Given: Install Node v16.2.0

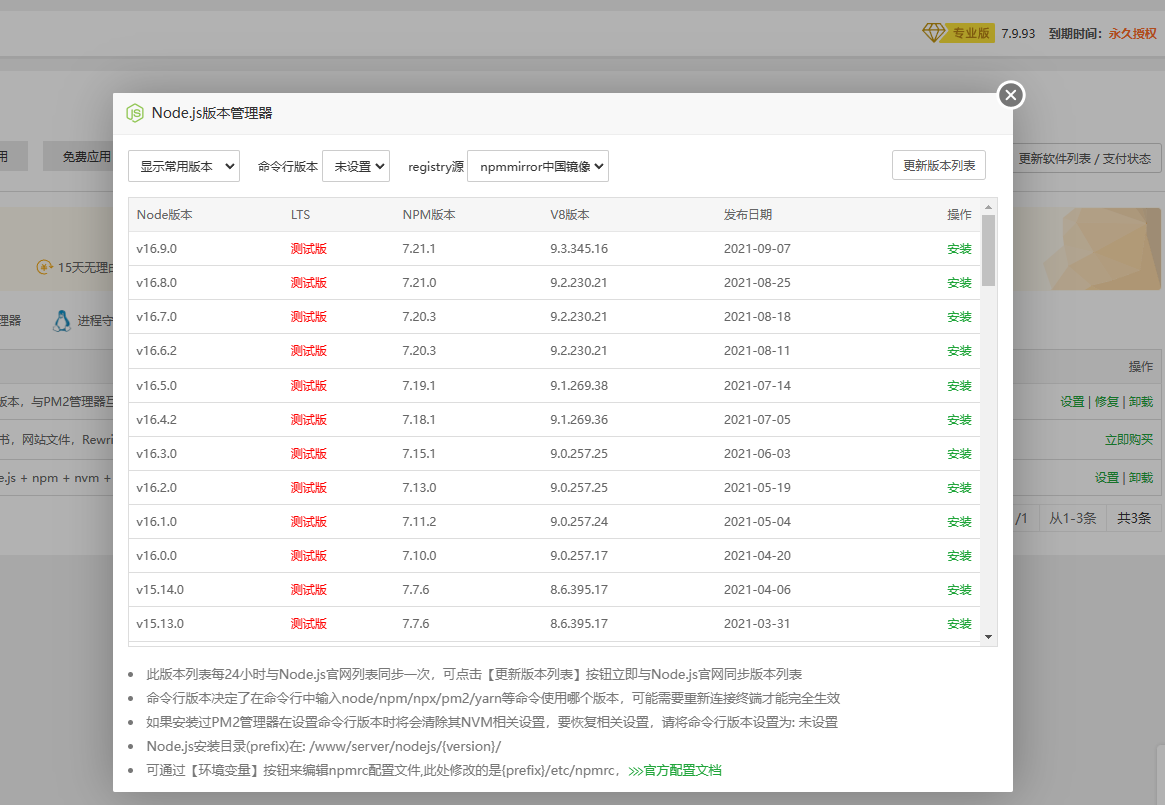Looking at the screenshot, I should pos(959,488).
